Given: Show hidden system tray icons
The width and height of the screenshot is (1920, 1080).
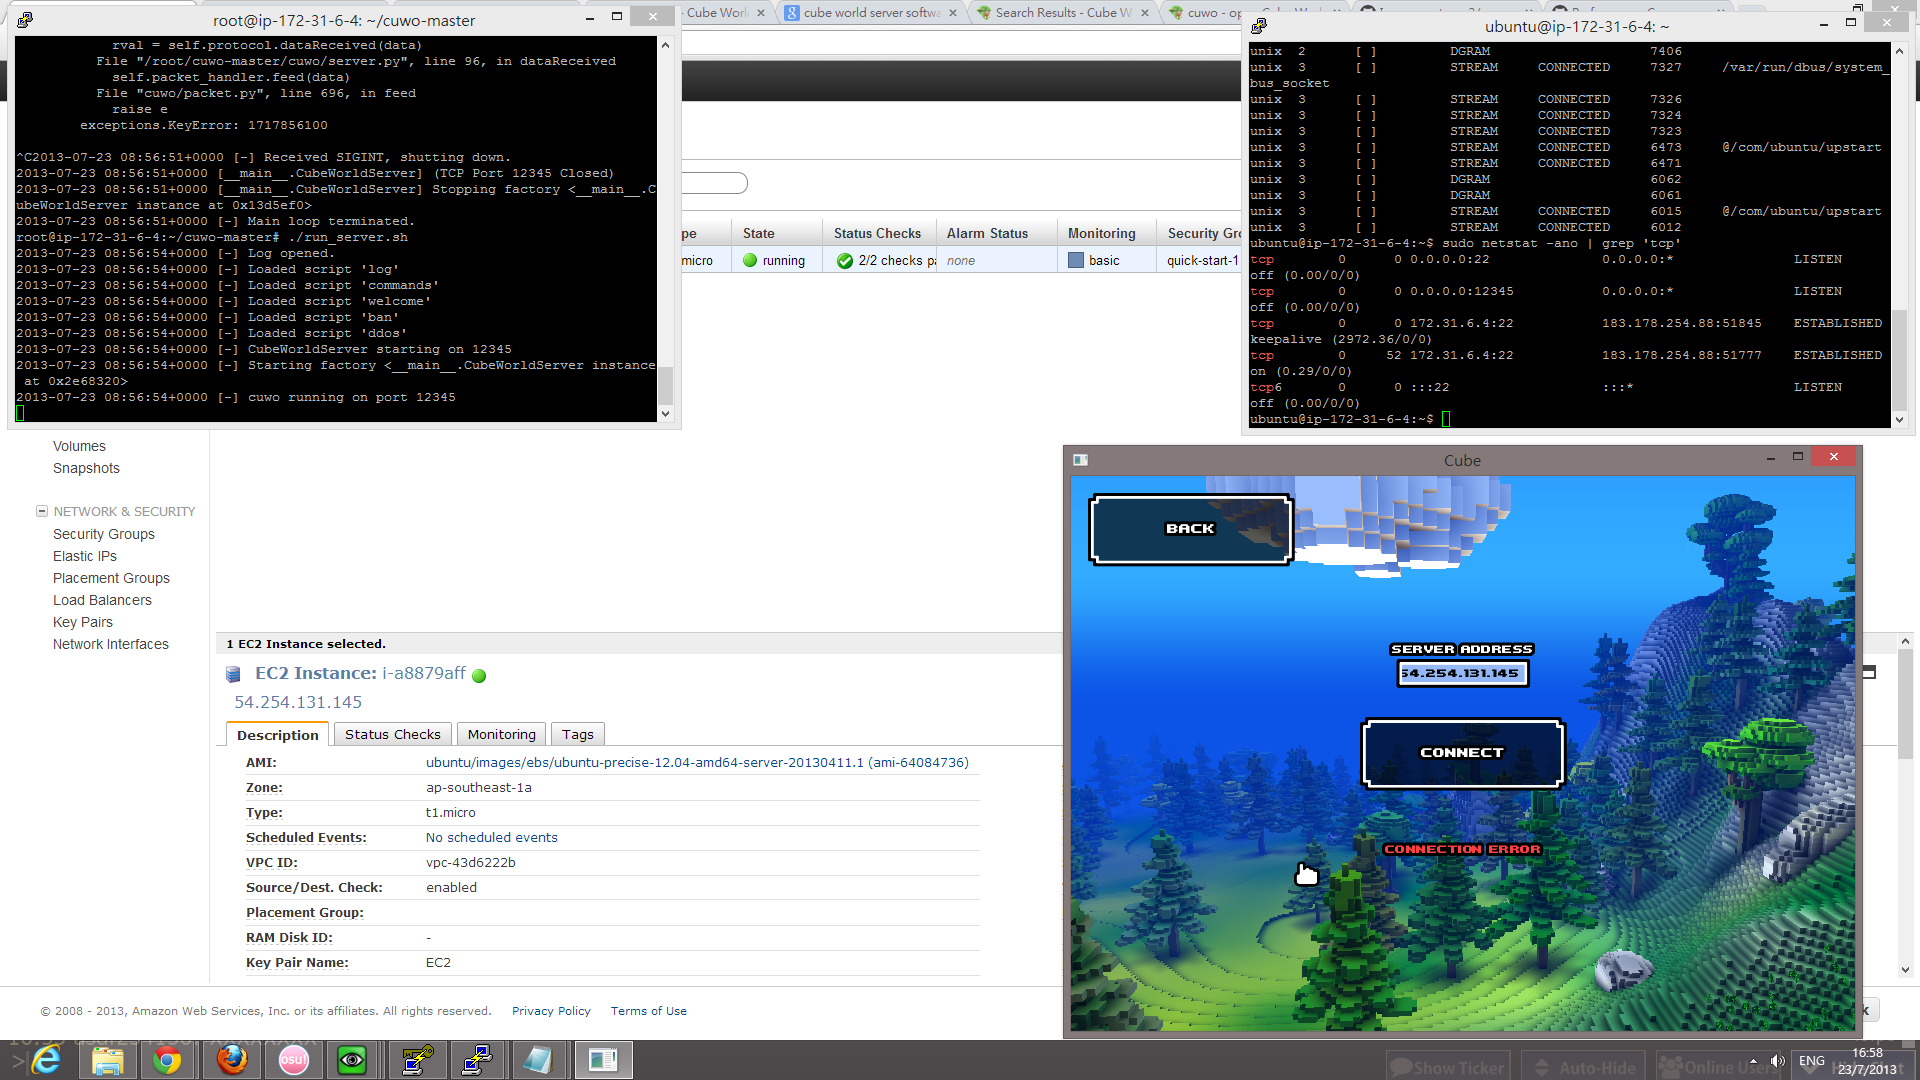Looking at the screenshot, I should pyautogui.click(x=1753, y=1061).
